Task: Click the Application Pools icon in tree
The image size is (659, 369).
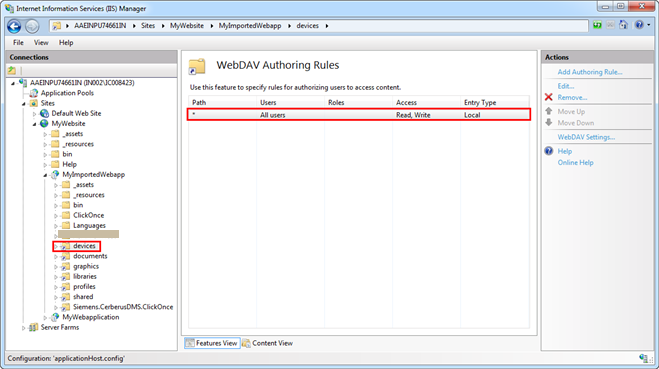Action: click(x=34, y=93)
